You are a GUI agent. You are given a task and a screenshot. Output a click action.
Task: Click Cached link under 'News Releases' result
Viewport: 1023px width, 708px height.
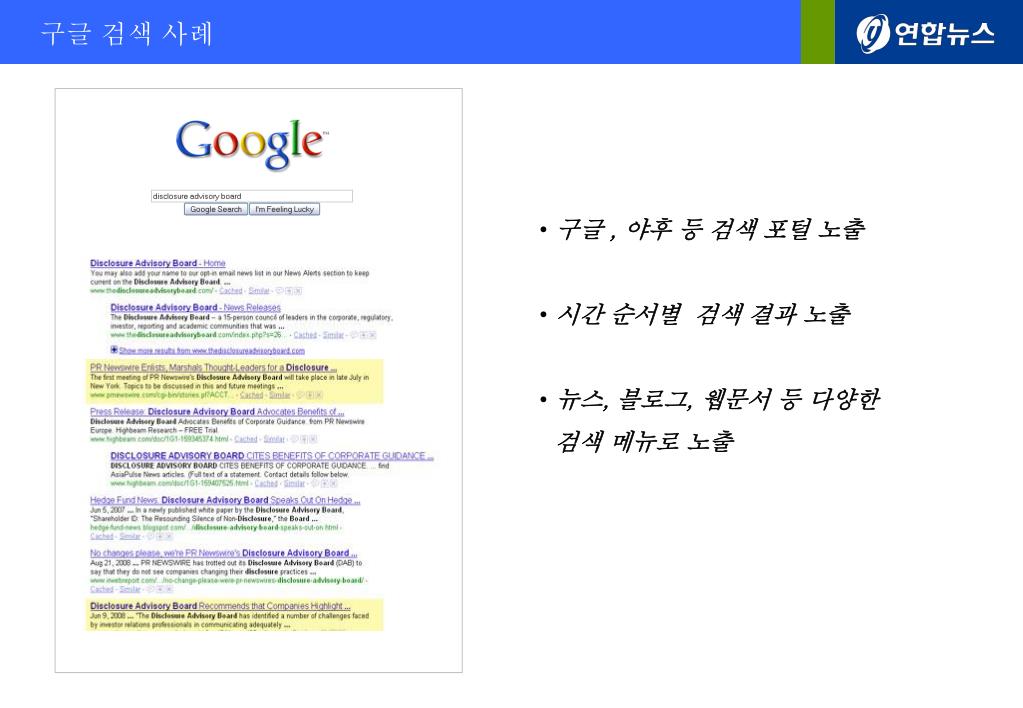[x=305, y=335]
